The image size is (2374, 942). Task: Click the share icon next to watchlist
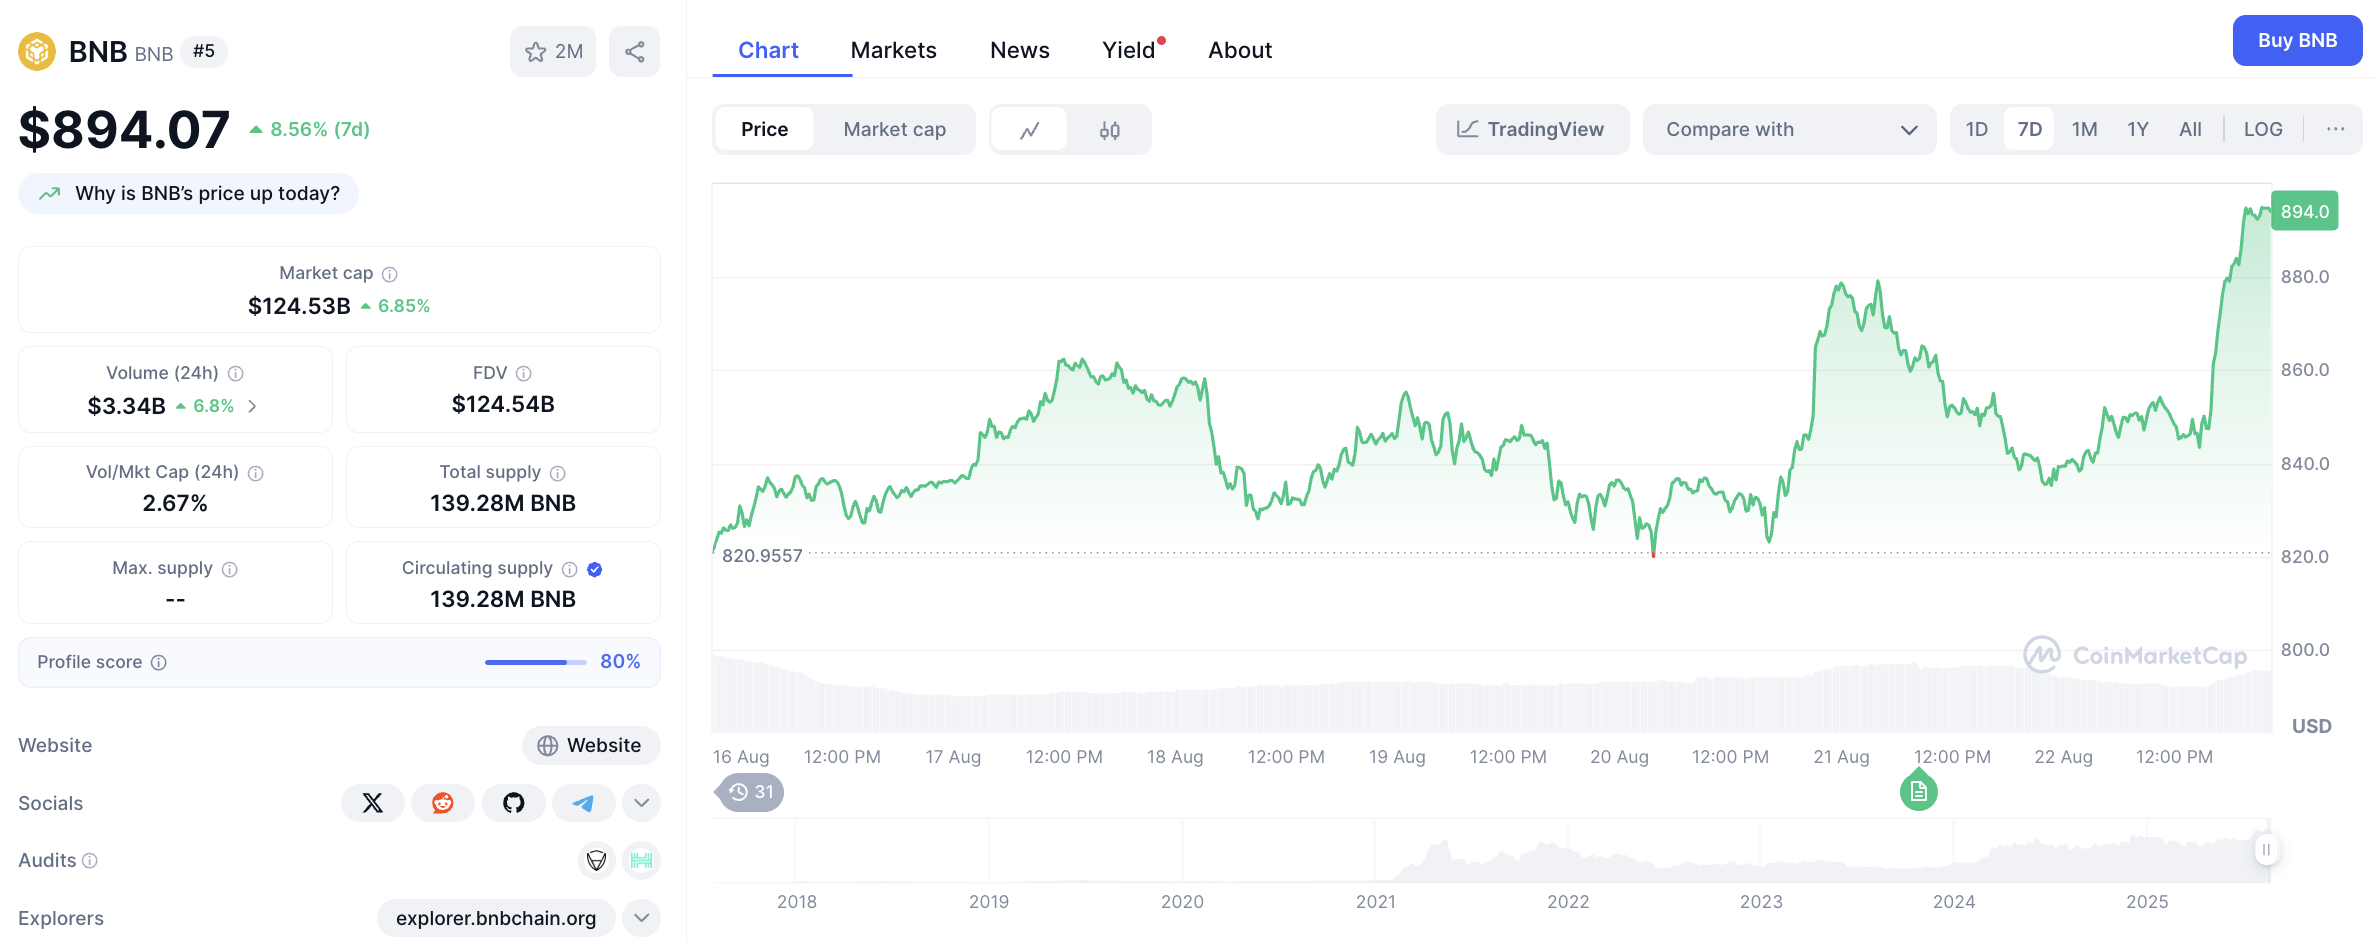pos(634,51)
